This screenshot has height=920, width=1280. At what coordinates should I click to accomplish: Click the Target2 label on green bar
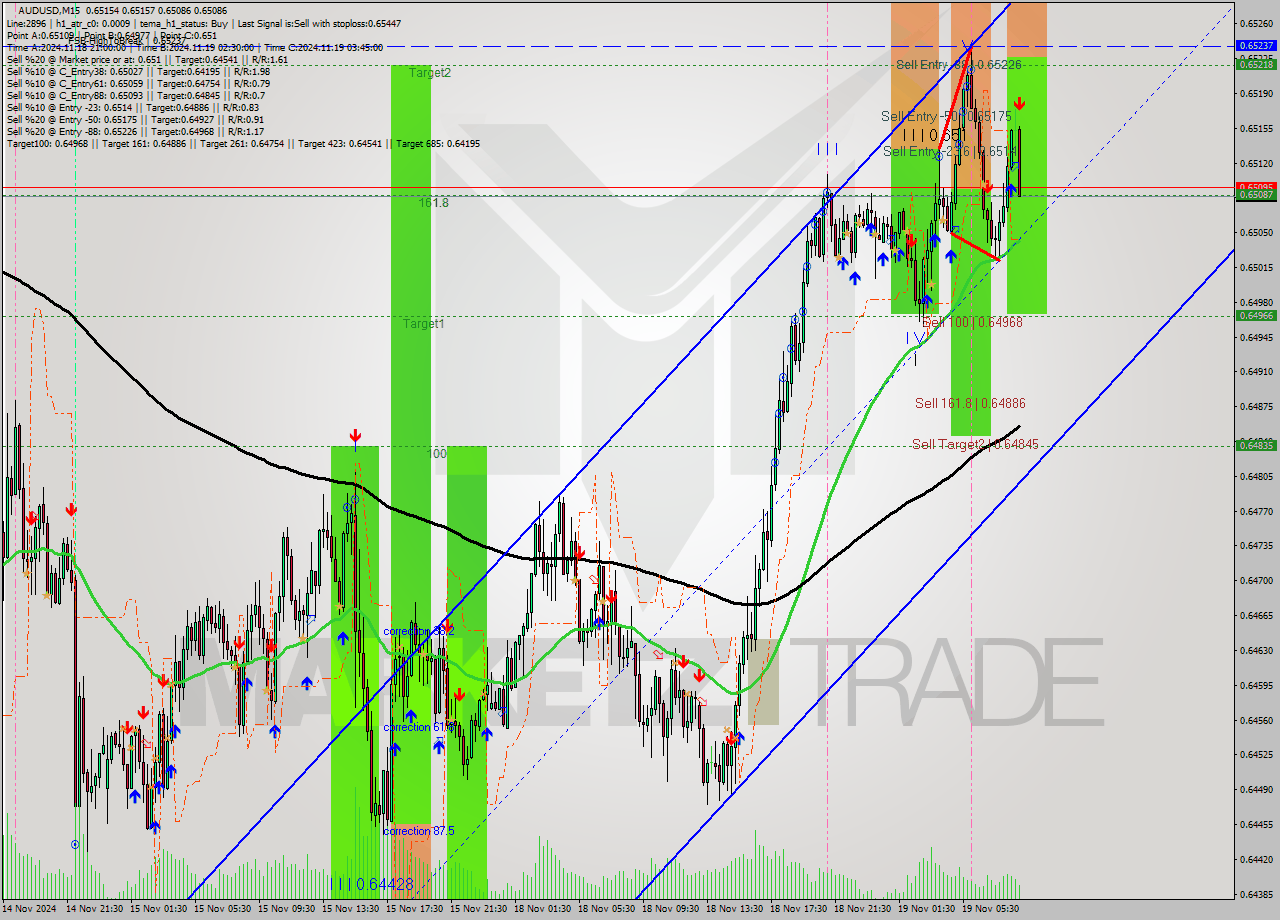[x=429, y=73]
